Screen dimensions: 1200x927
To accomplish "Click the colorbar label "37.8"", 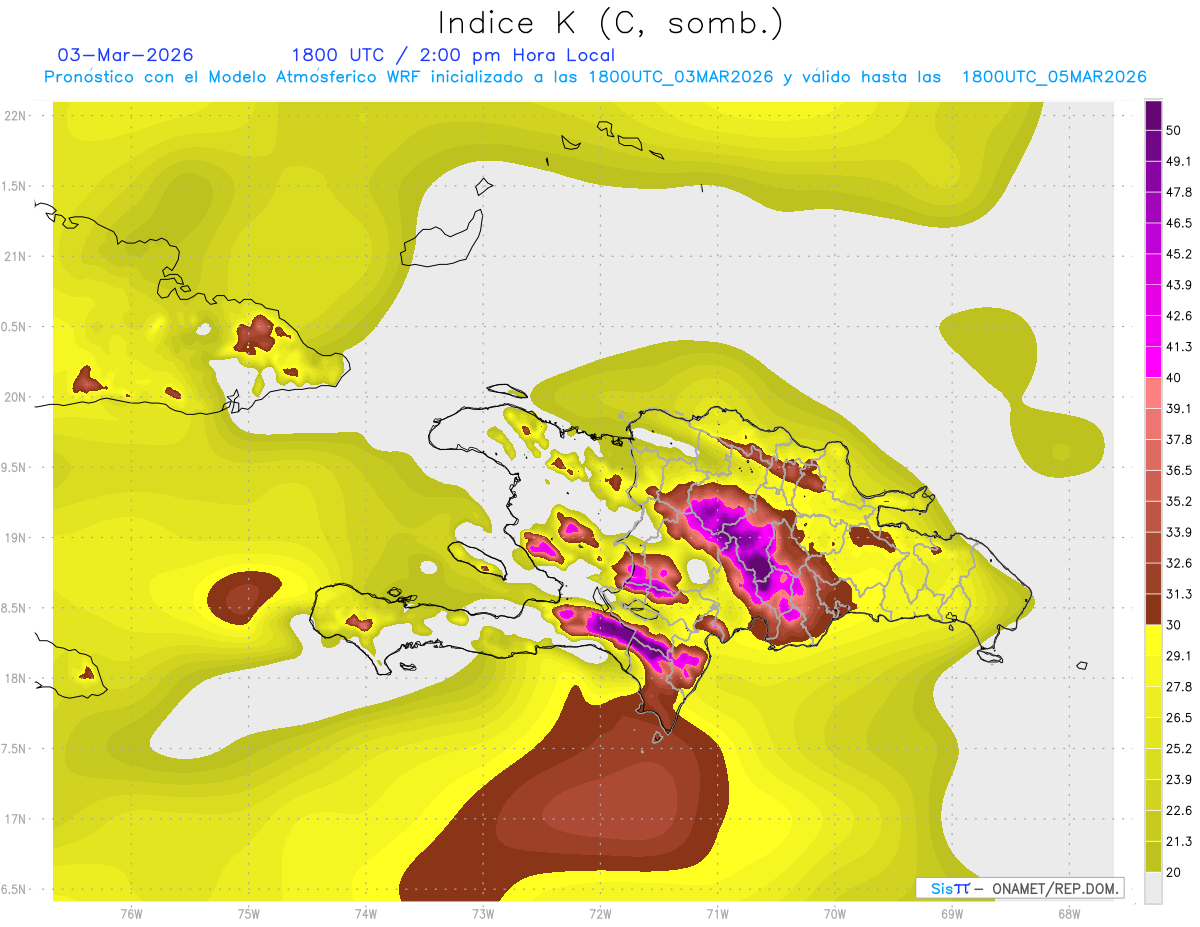I will pos(1178,439).
